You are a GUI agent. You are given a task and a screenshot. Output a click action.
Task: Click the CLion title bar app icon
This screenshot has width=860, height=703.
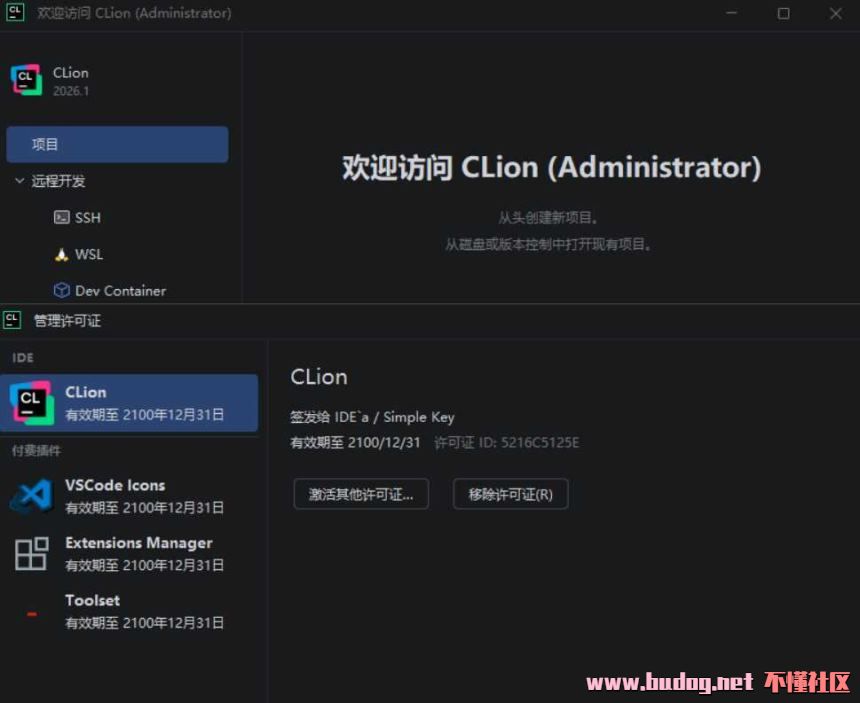click(15, 13)
